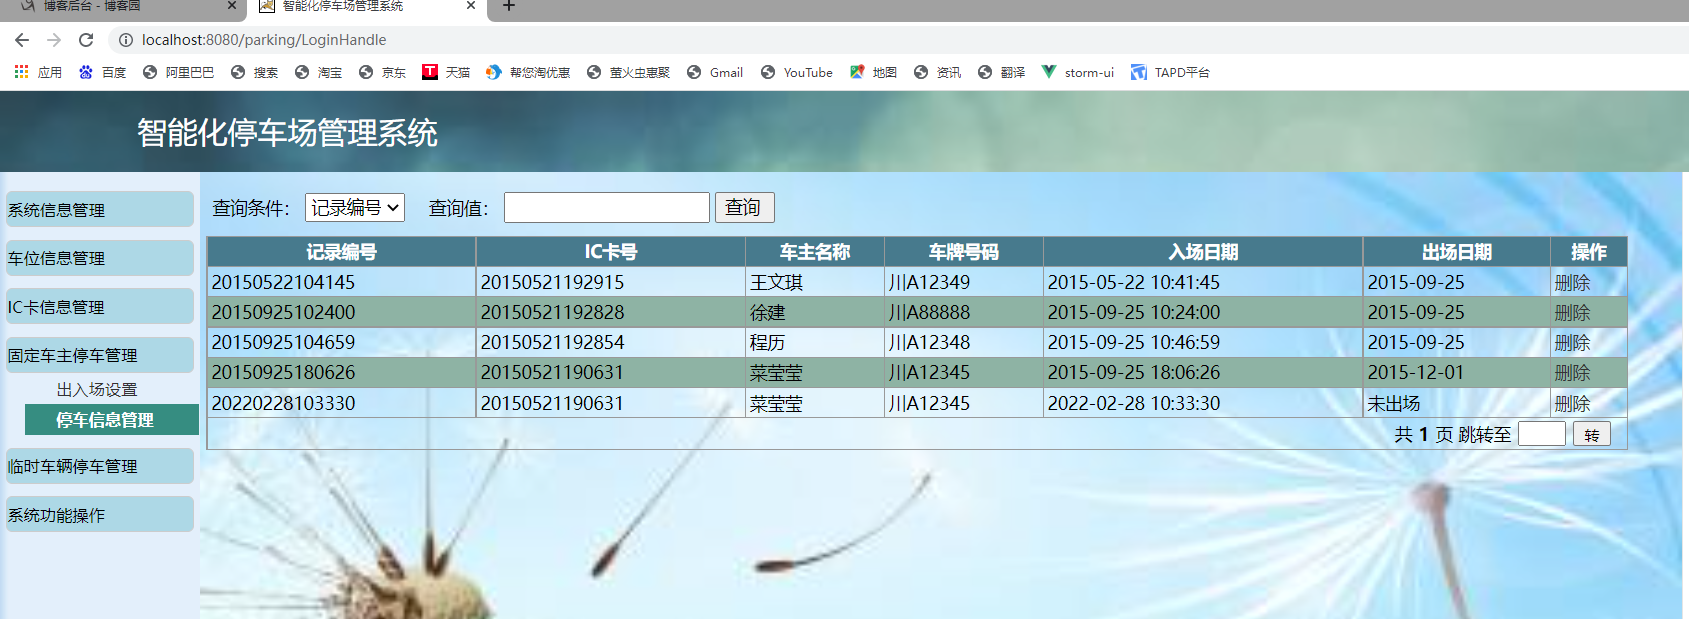The image size is (1689, 619).
Task: Open the storm-ui bookmark
Action: (x=1078, y=72)
